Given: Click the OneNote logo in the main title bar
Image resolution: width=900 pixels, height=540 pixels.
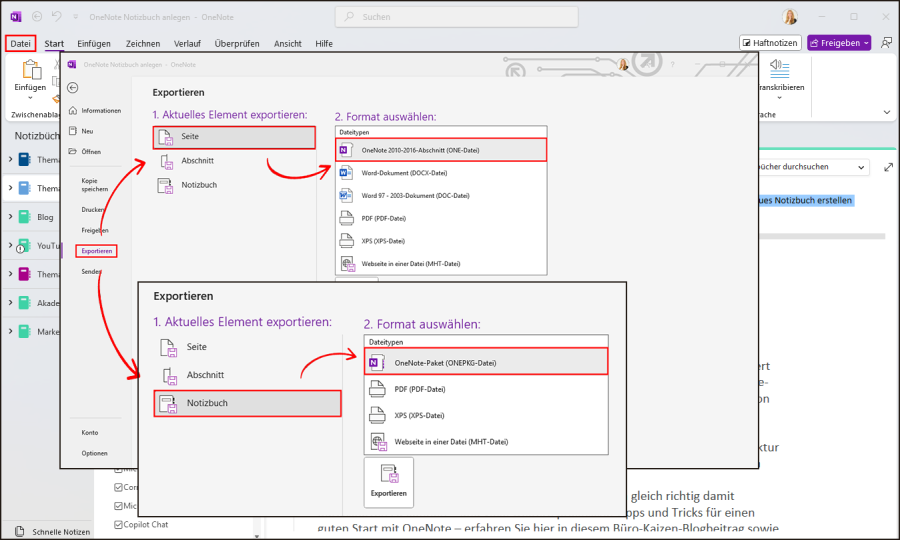Looking at the screenshot, I should point(15,17).
